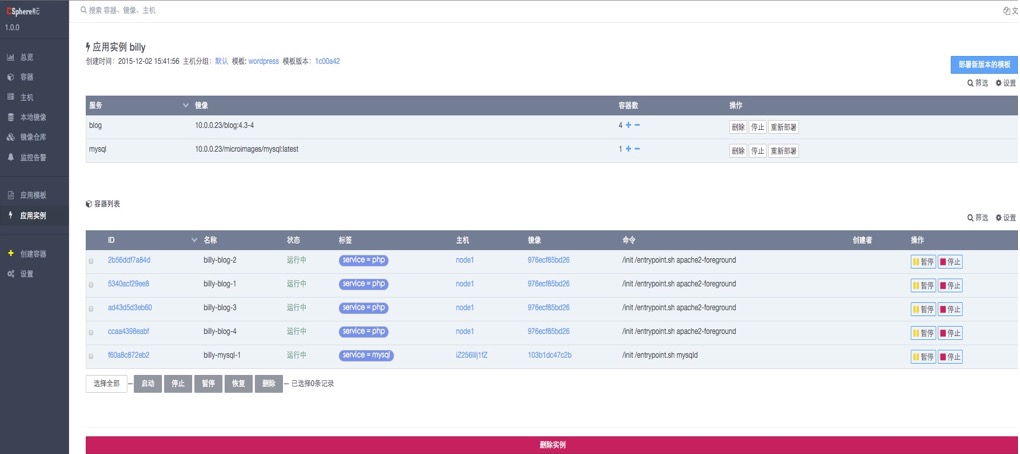Pause container billy-blog-4 with 暂停 icon button
1020x454 pixels.
(923, 333)
